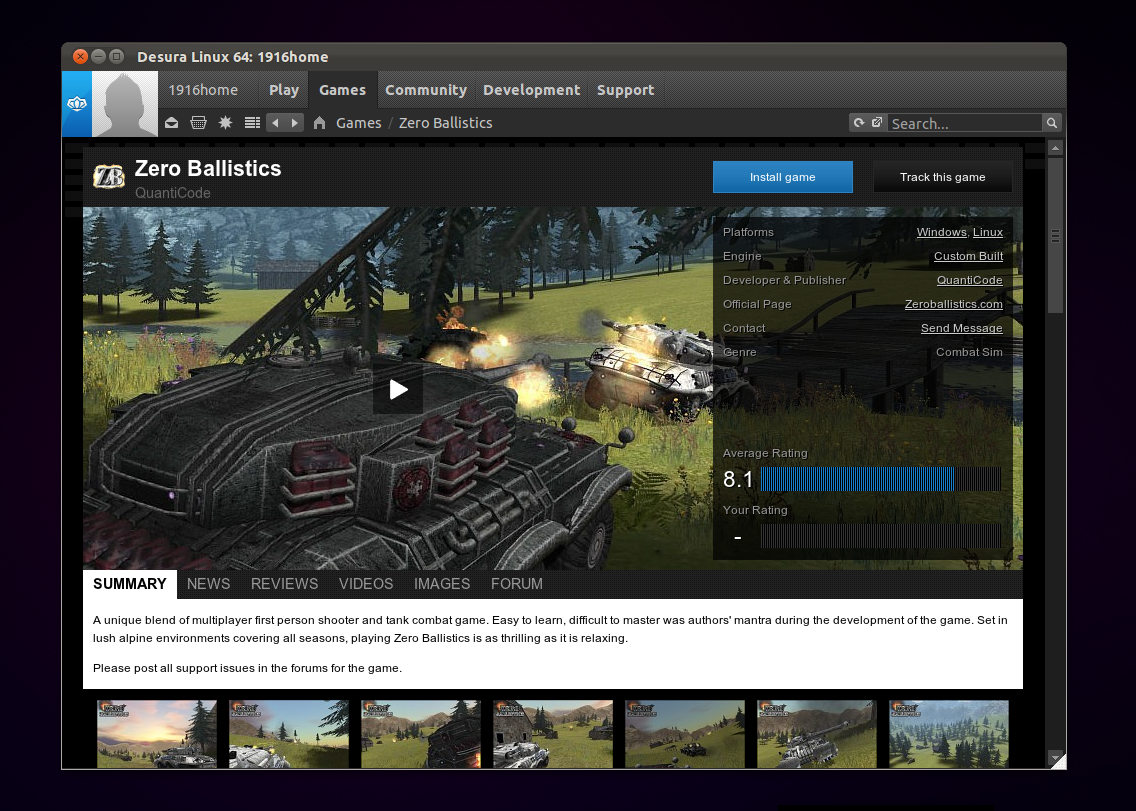Switch to the NEWS tab
The width and height of the screenshot is (1136, 811).
(209, 584)
